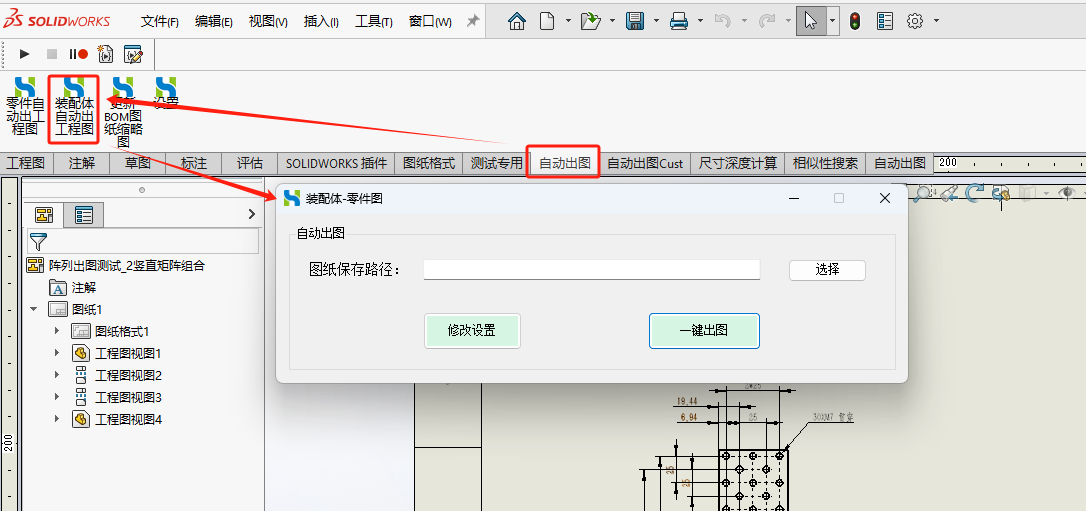Expand the 图纸格式1 tree node
Screen dimensions: 1086x511
click(x=57, y=331)
